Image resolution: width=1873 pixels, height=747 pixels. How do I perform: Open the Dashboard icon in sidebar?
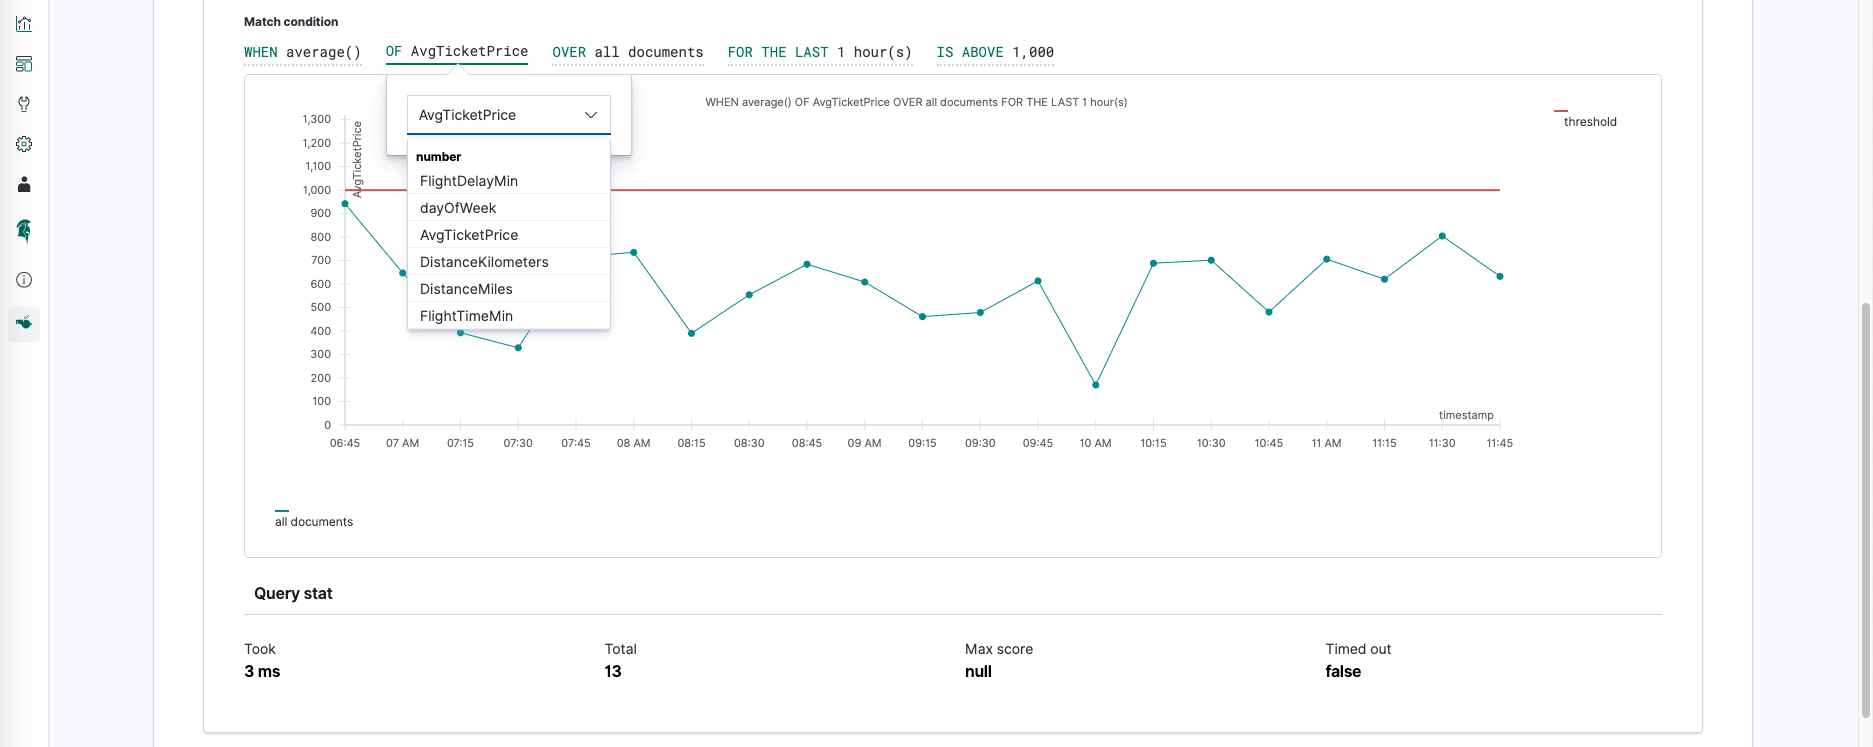click(x=24, y=64)
